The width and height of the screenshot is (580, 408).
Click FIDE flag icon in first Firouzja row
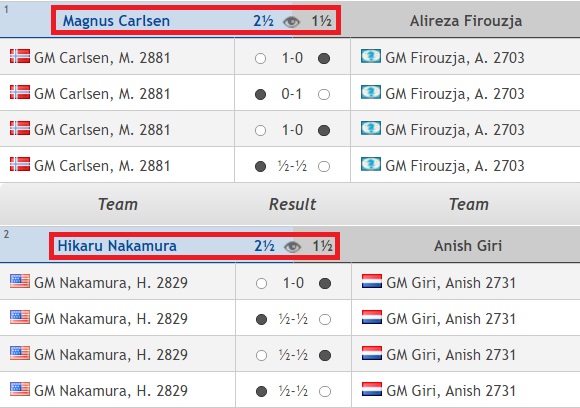371,57
